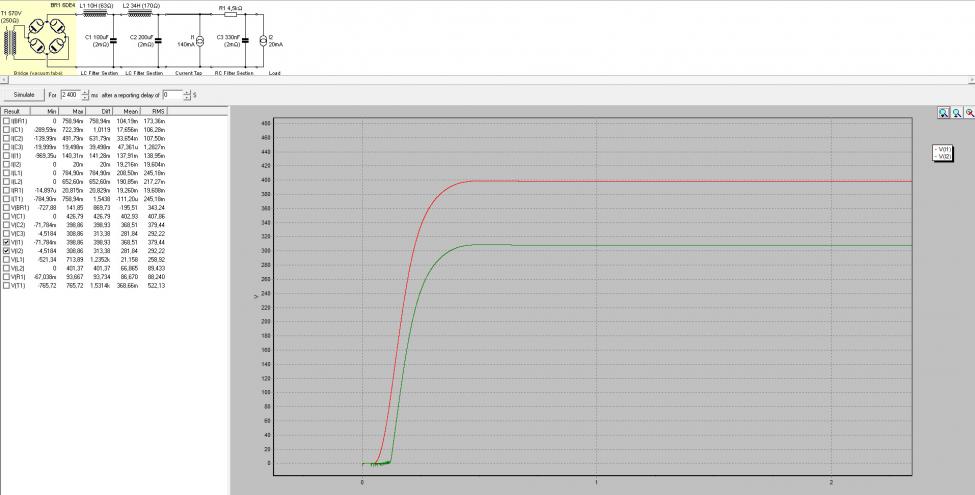
Task: Click the Diff column header
Action: [x=99, y=111]
